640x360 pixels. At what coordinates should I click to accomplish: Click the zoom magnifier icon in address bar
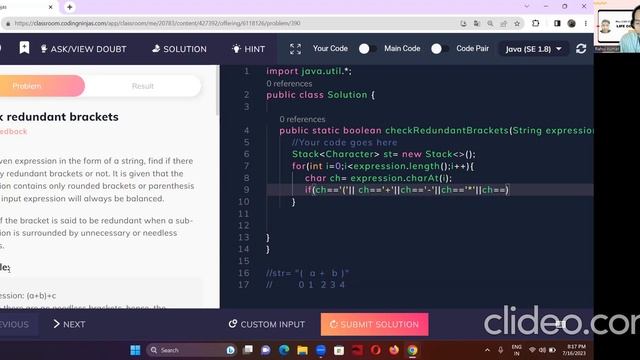tap(490, 24)
